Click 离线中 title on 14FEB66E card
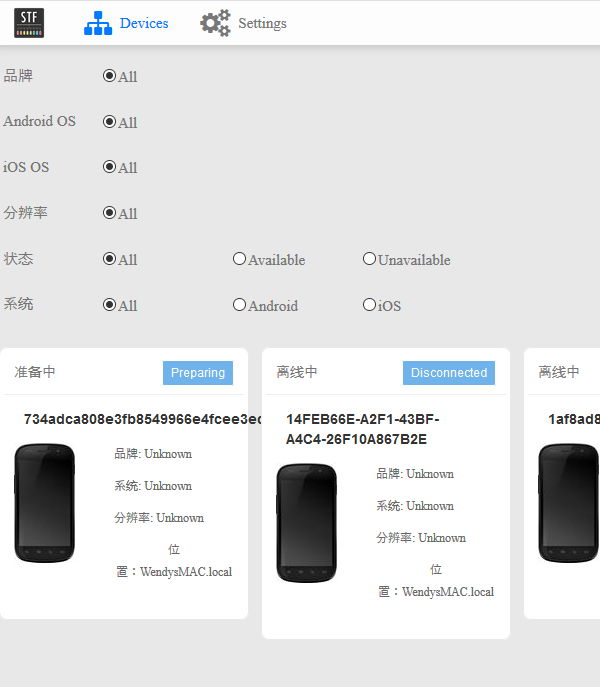The image size is (600, 687). 297,372
